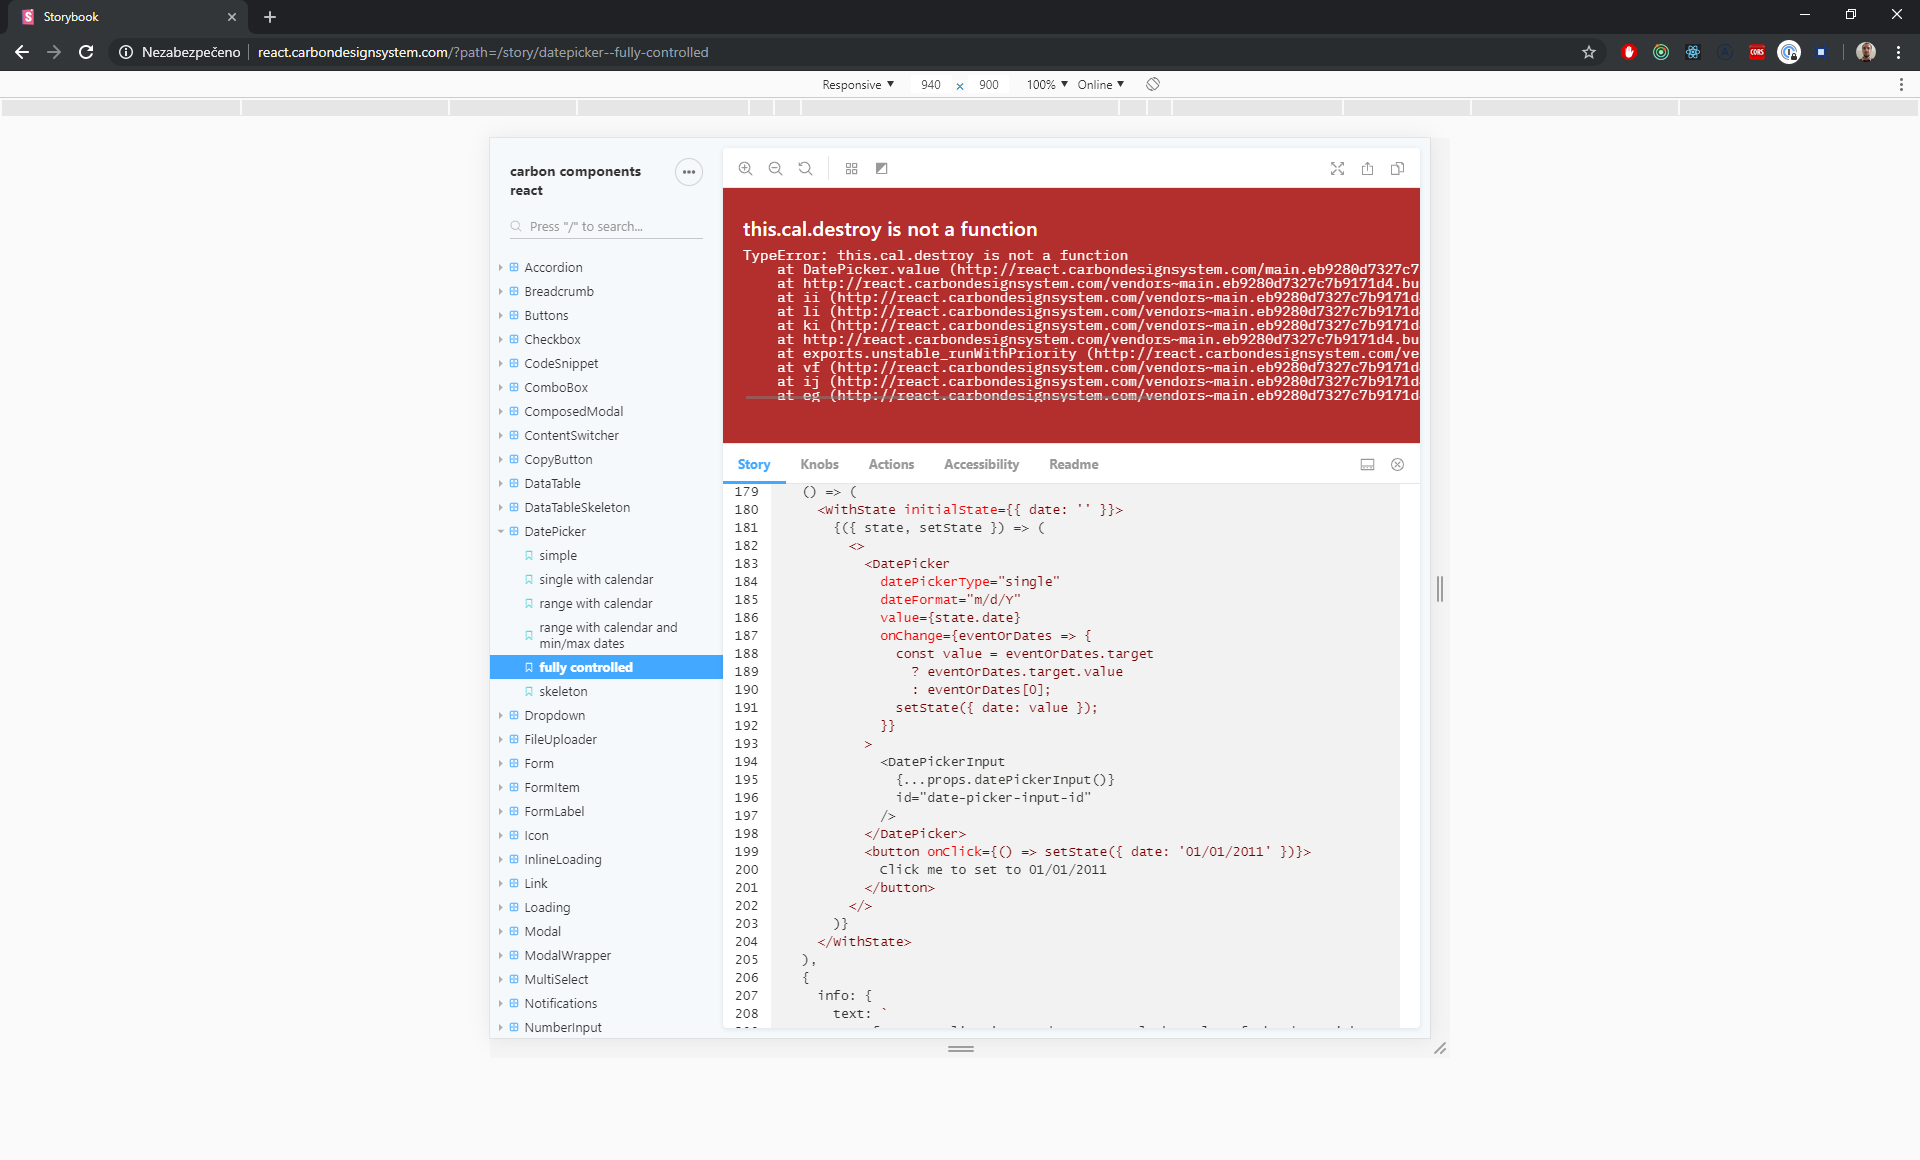The height and width of the screenshot is (1160, 1920).
Task: Open the zoom percentage dropdown
Action: 1045,84
